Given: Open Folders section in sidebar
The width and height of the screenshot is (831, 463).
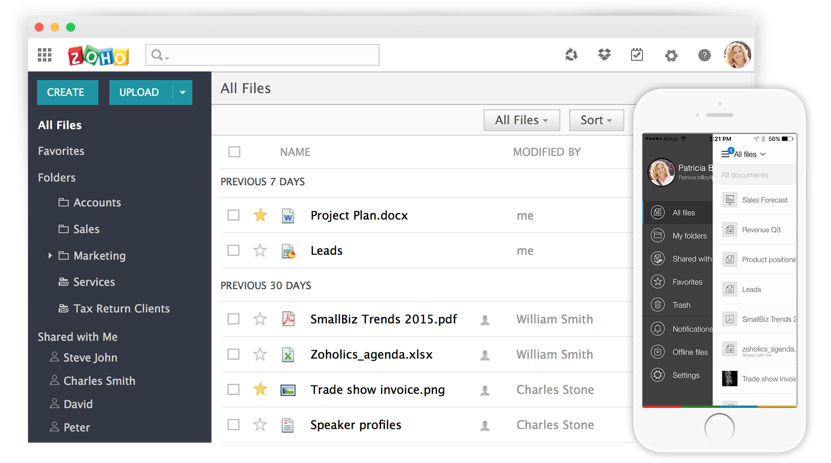Looking at the screenshot, I should 57,177.
